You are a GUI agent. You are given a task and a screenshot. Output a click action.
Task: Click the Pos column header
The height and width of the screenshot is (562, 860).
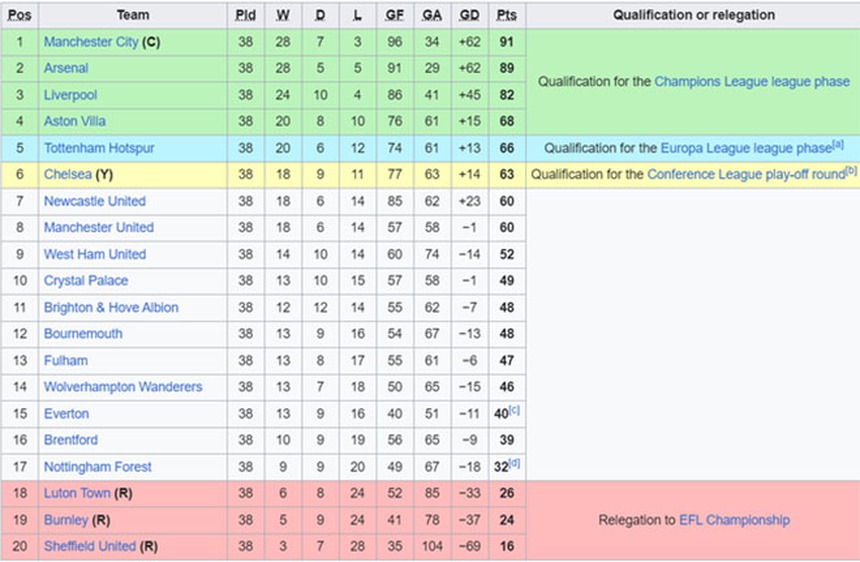click(19, 15)
